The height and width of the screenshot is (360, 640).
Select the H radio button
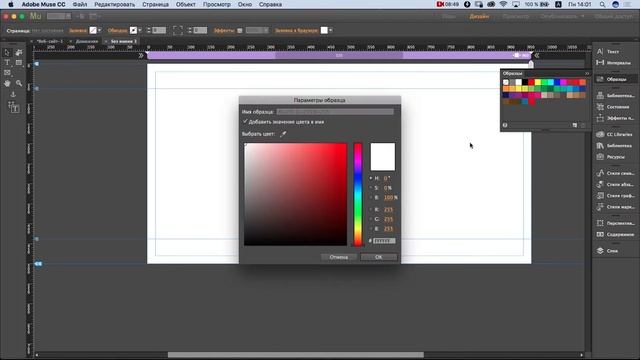(x=371, y=178)
